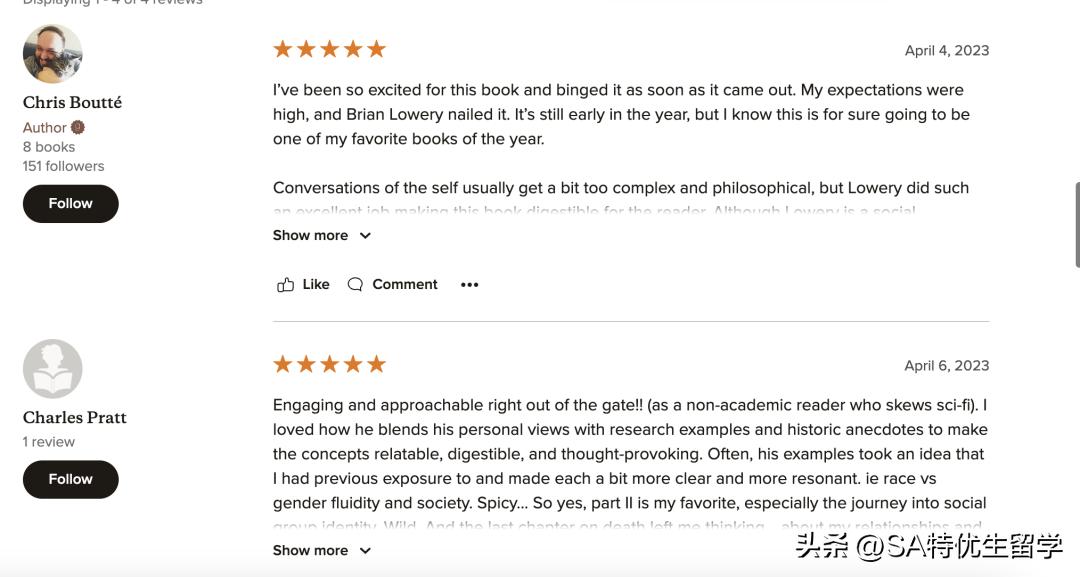The image size is (1080, 577).
Task: Click Chris Boutté's profile photo
Action: pos(52,54)
